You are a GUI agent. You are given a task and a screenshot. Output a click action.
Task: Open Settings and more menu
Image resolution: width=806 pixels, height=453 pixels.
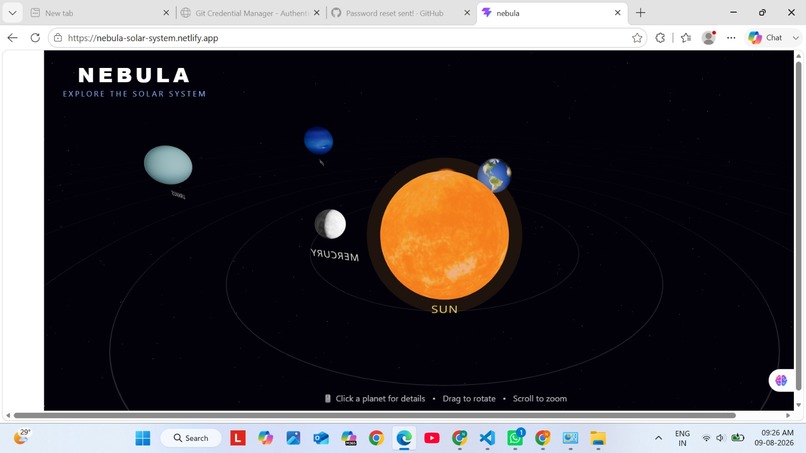[x=731, y=38]
